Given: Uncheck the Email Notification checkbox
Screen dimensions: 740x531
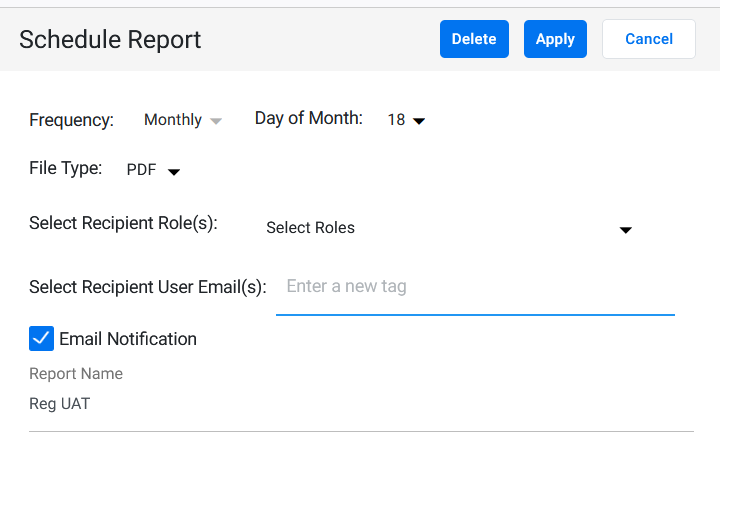Looking at the screenshot, I should pos(42,338).
